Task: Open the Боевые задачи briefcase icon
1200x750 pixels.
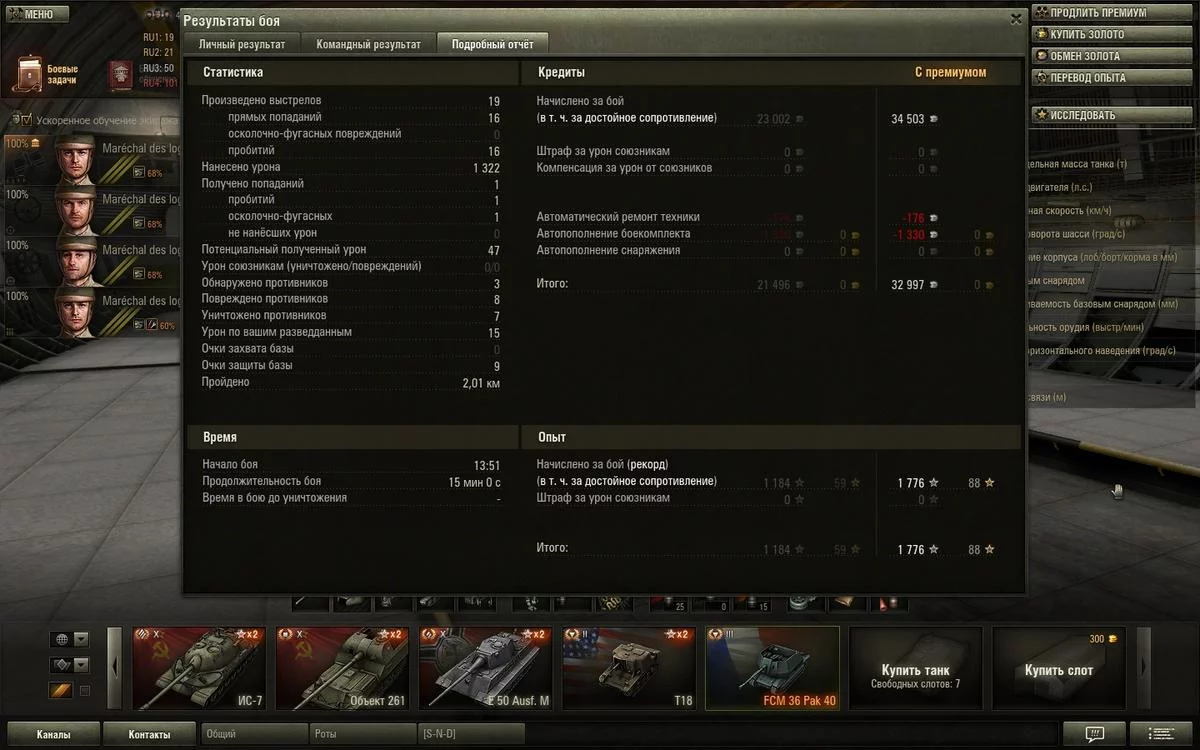Action: tap(30, 73)
